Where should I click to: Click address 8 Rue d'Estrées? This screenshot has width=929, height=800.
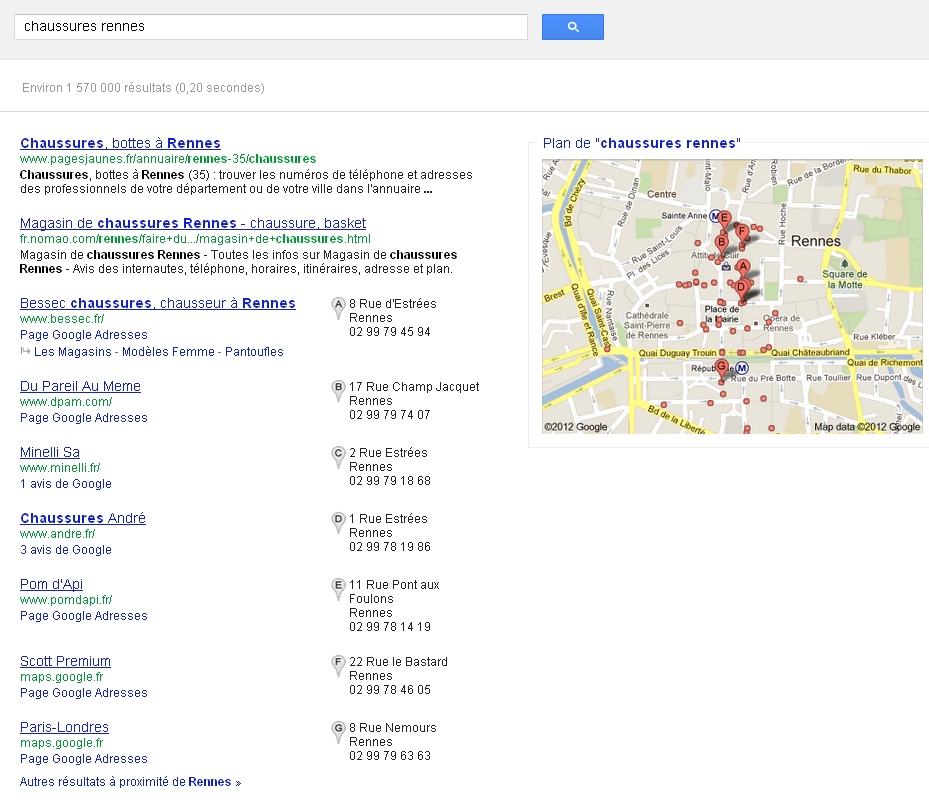392,303
